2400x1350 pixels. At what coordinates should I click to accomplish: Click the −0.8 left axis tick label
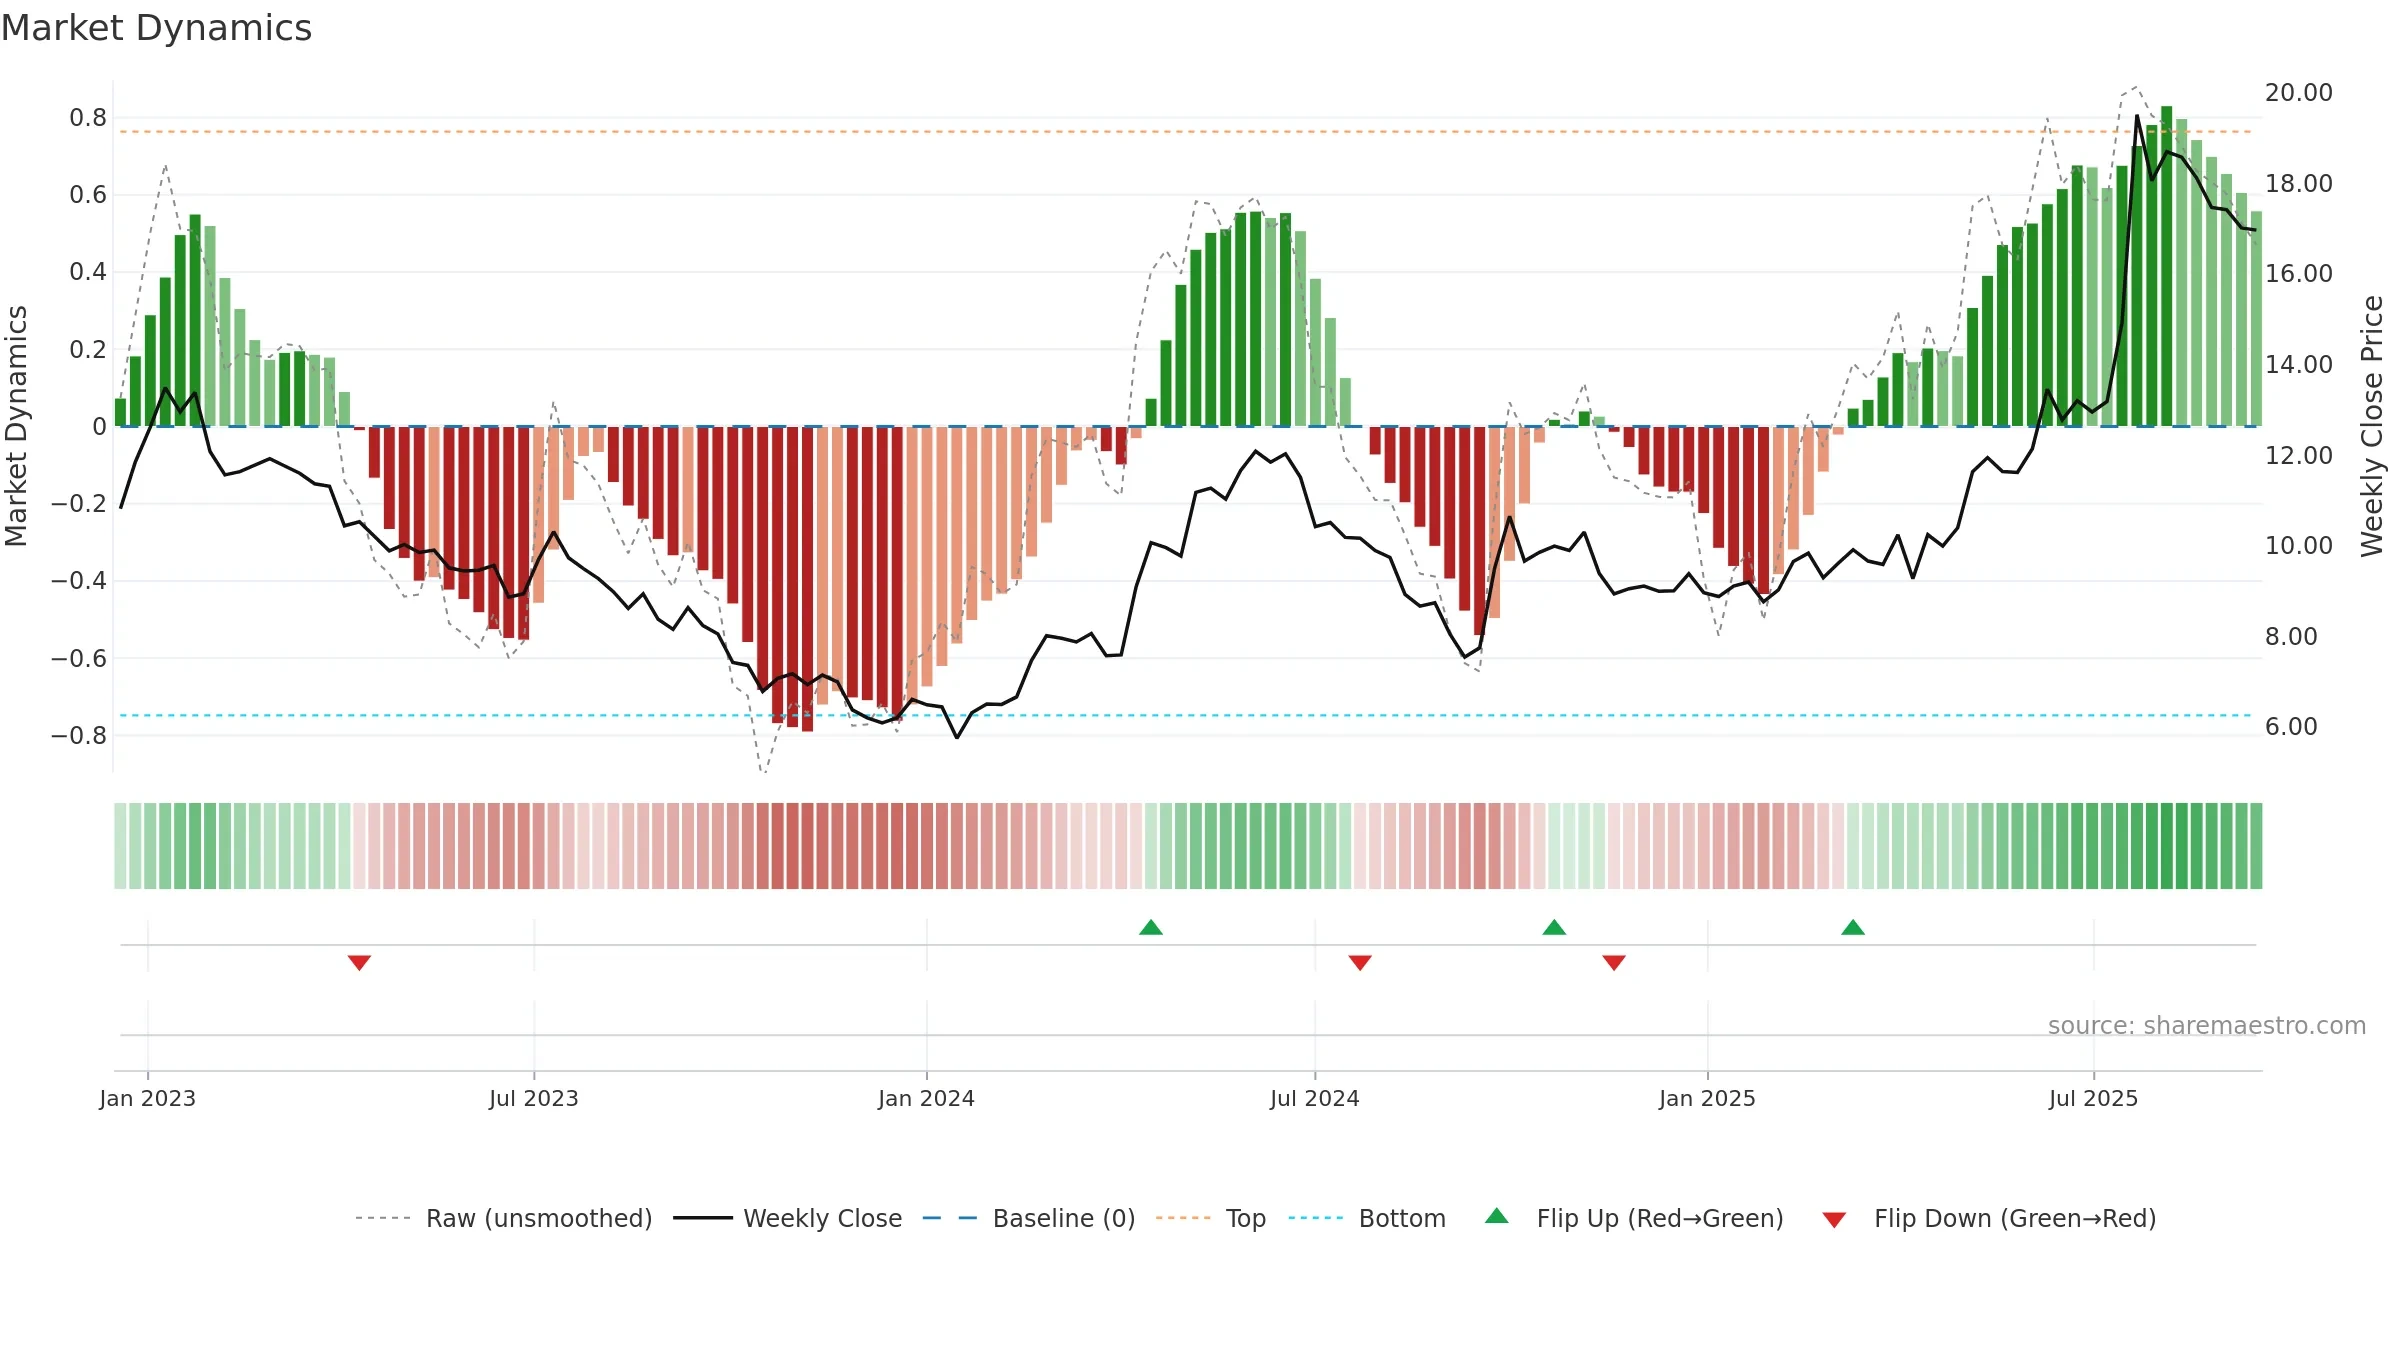click(79, 736)
